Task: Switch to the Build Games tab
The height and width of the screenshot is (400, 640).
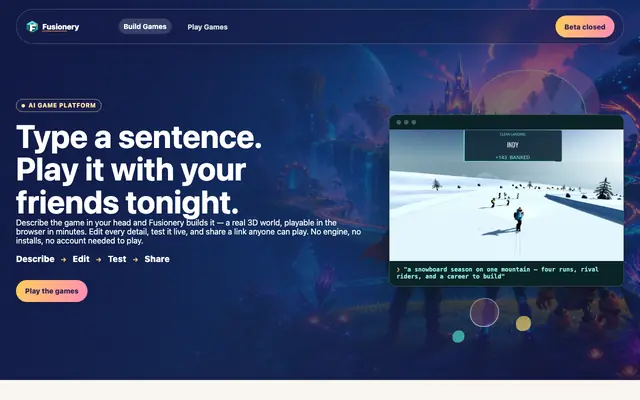Action: [145, 27]
